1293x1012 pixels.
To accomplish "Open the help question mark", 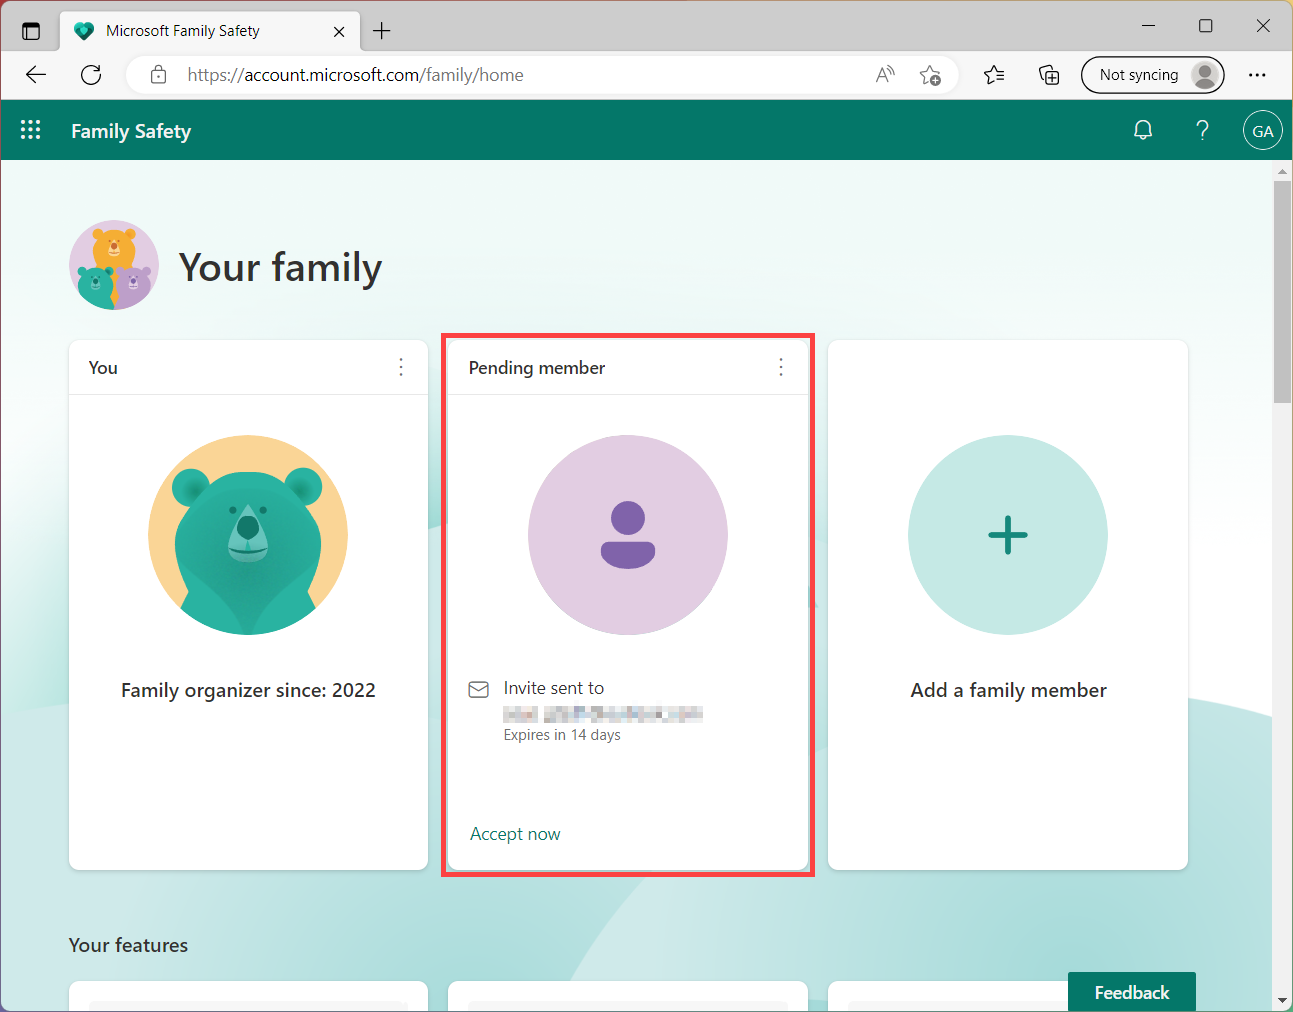I will point(1203,130).
